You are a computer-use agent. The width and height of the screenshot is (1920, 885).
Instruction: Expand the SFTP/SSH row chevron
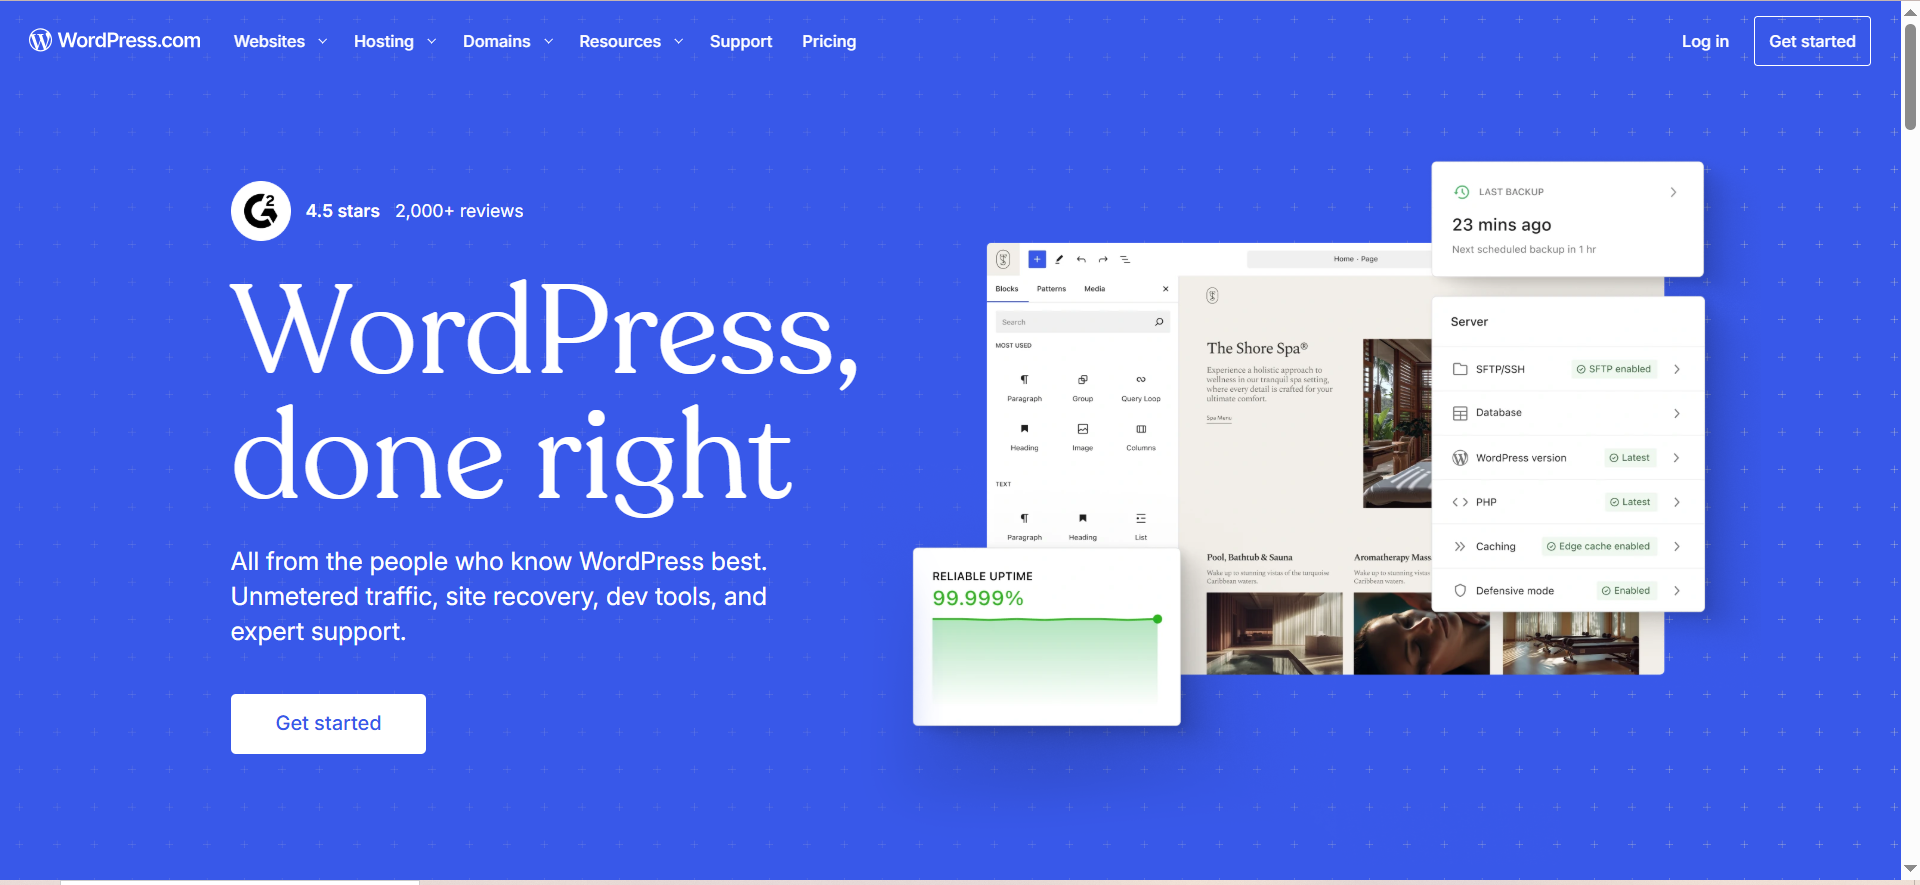coord(1677,369)
